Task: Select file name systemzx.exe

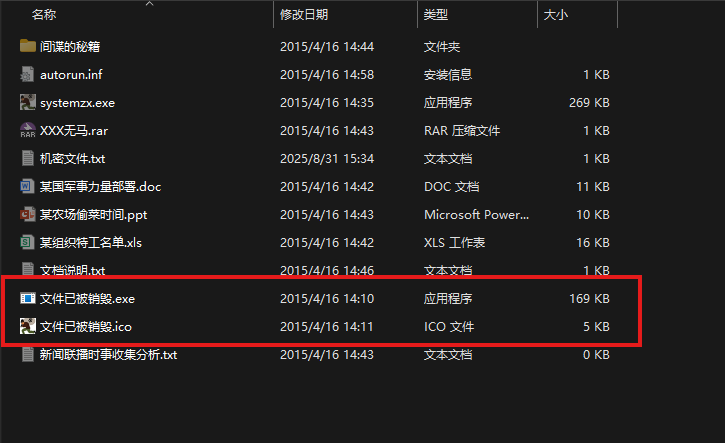Action: click(77, 103)
